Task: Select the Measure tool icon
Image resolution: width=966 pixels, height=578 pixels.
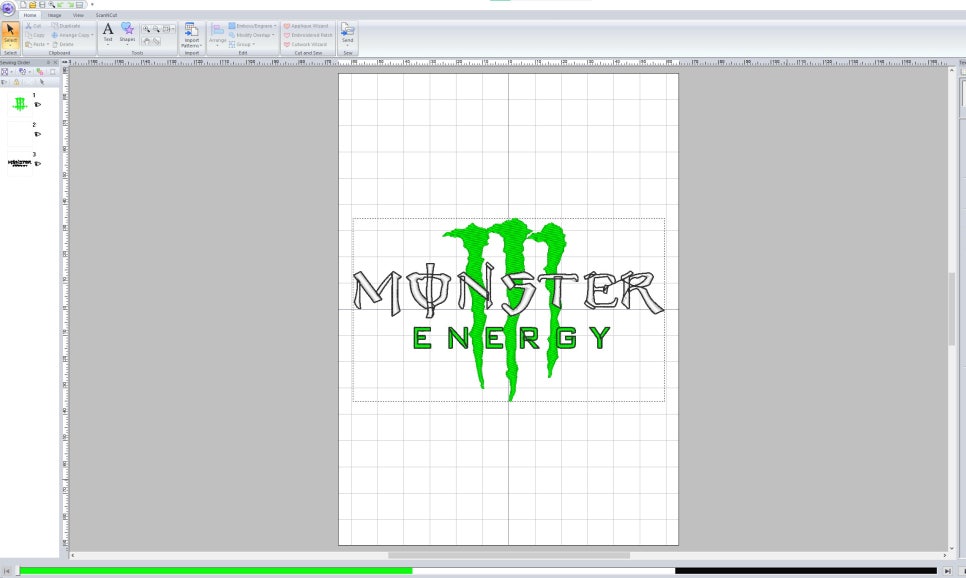Action: (156, 41)
